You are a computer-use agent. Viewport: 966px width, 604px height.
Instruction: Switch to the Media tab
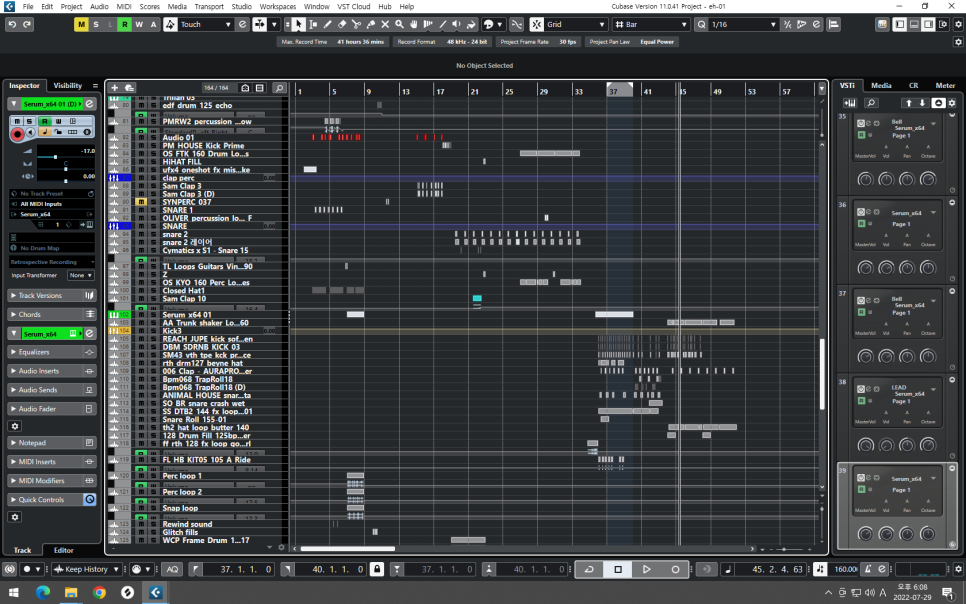click(881, 86)
